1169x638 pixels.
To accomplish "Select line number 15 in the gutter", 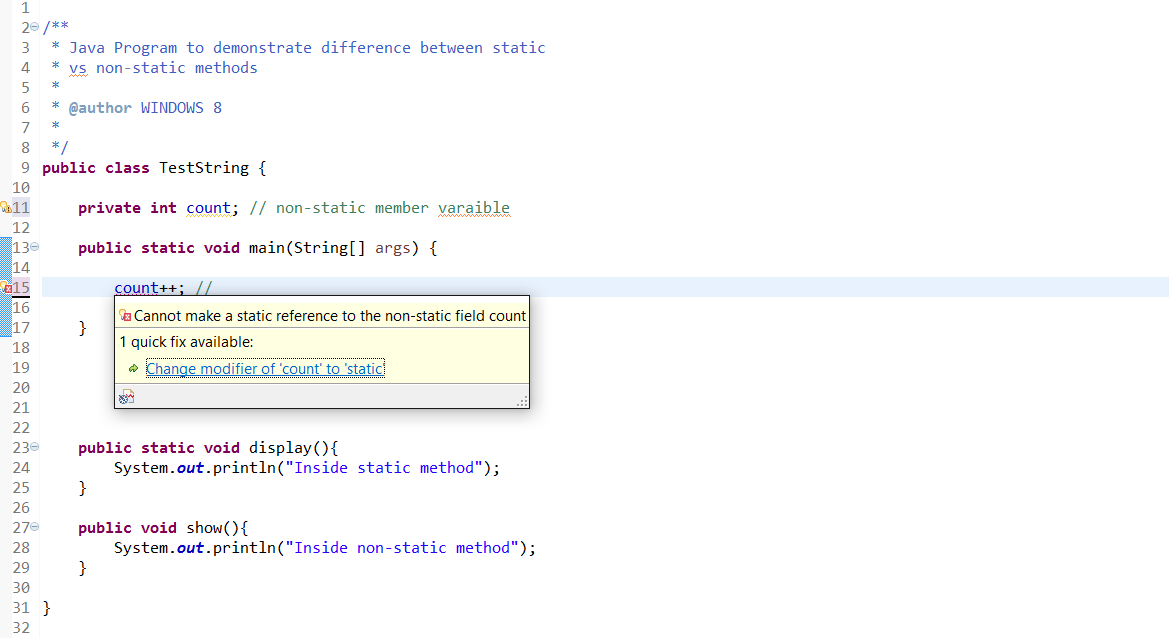I will [21, 288].
